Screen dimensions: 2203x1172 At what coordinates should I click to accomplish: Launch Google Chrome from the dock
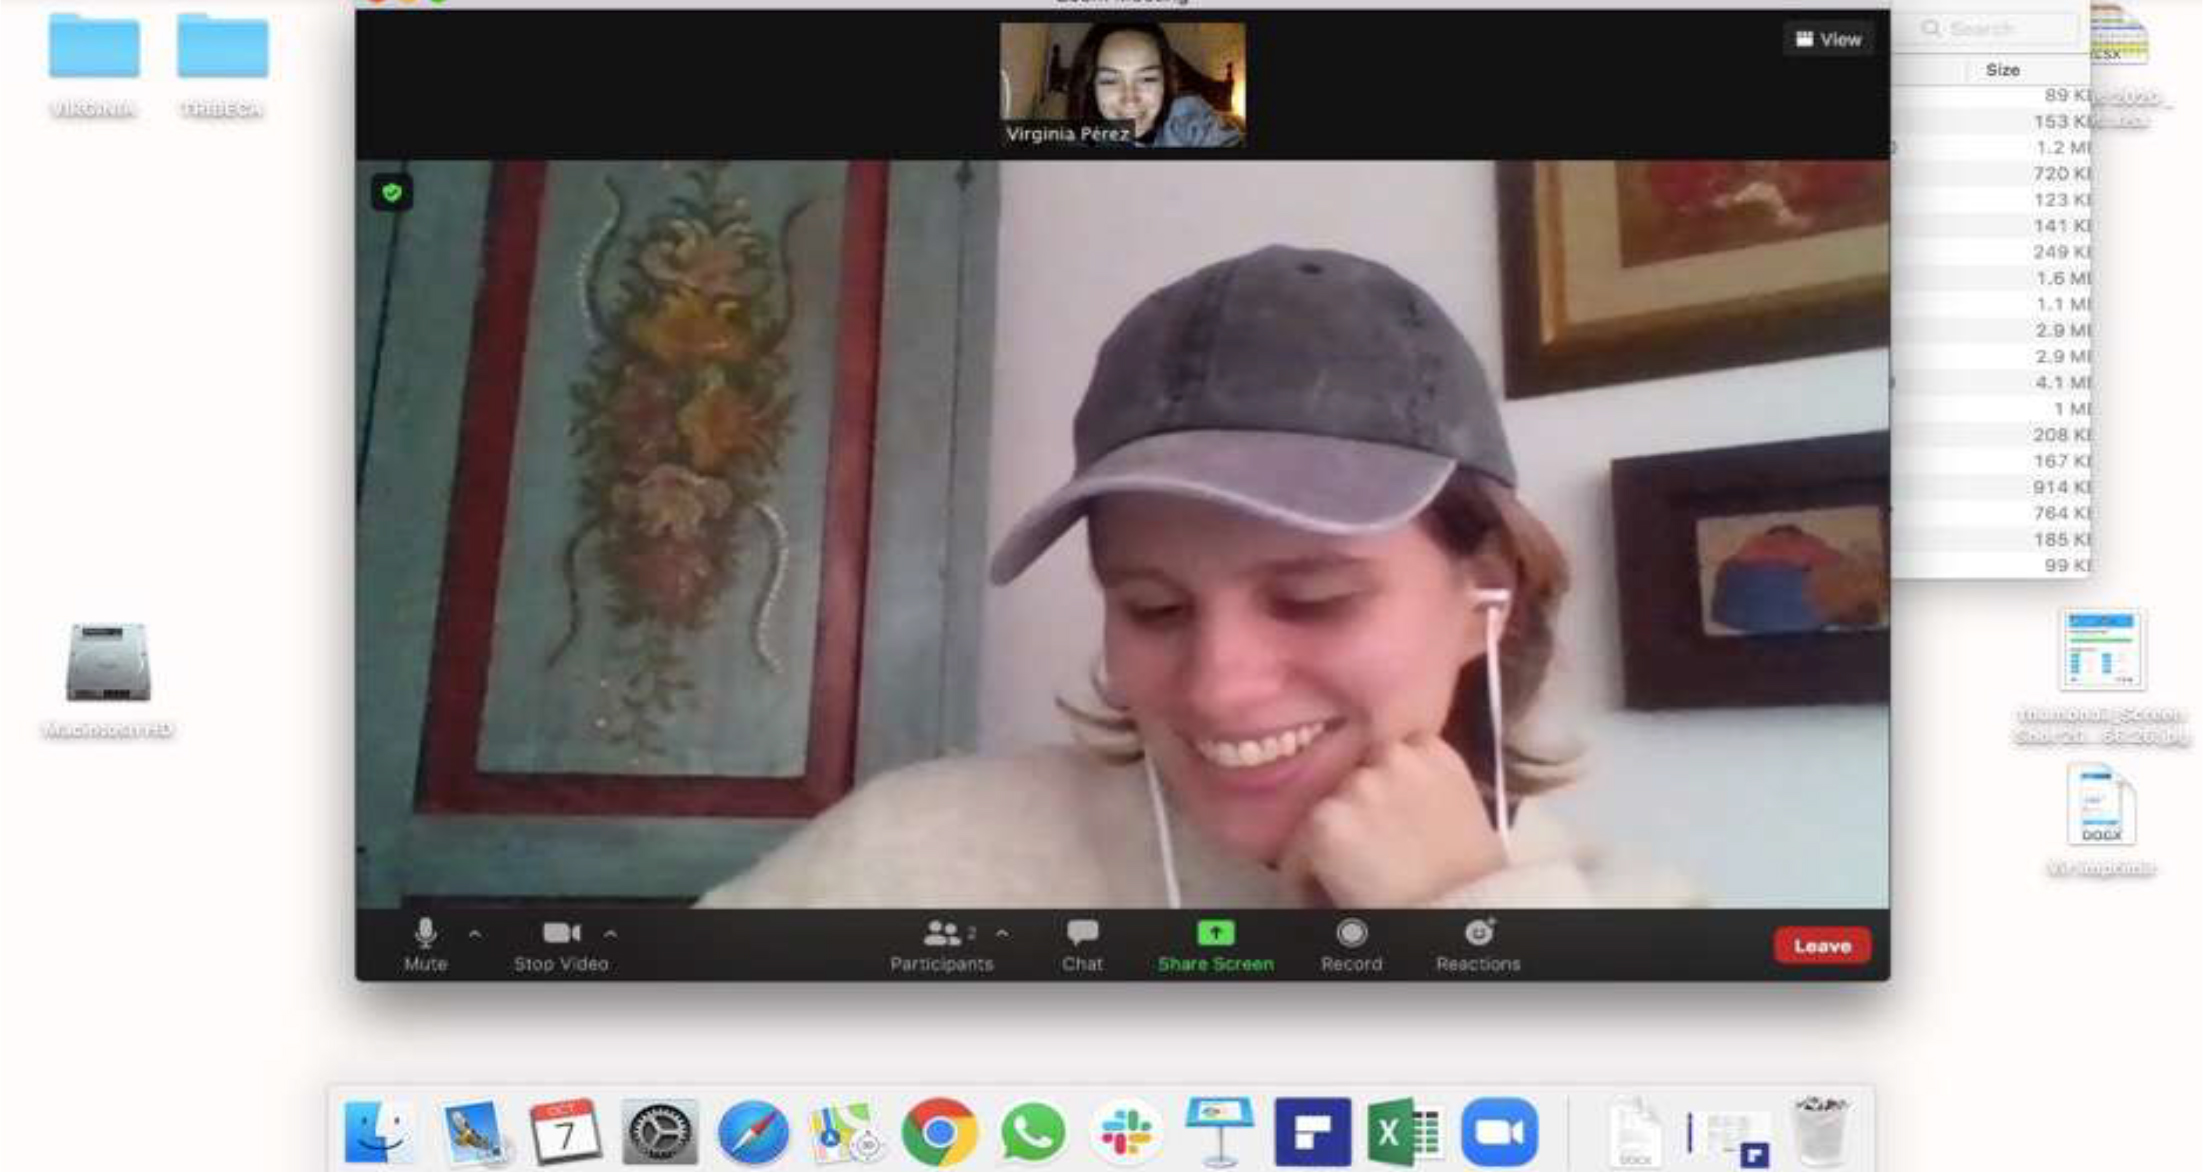[x=939, y=1132]
